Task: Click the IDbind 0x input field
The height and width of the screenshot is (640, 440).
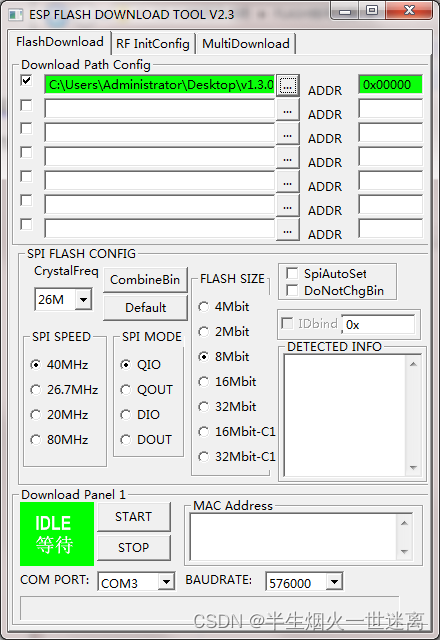Action: tap(378, 324)
